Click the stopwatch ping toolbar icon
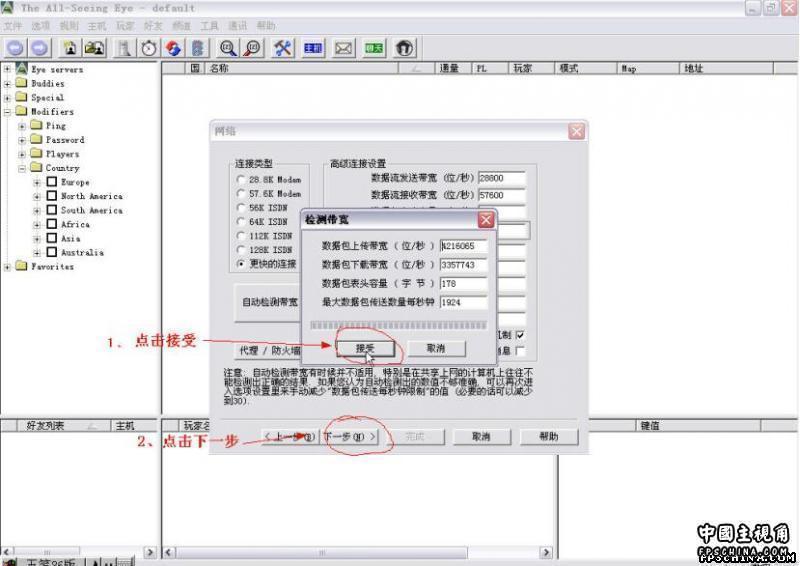The height and width of the screenshot is (566, 800). tap(149, 48)
